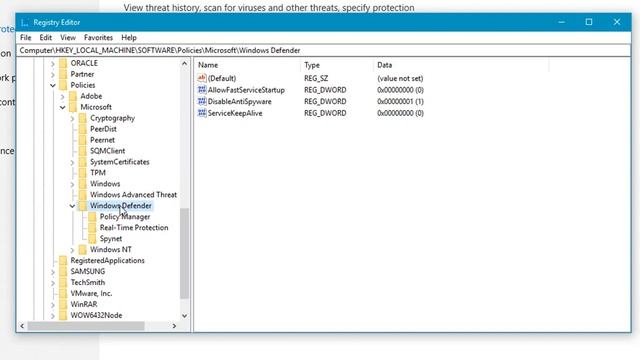
Task: Select the Windows key under Microsoft
Action: [x=105, y=184]
